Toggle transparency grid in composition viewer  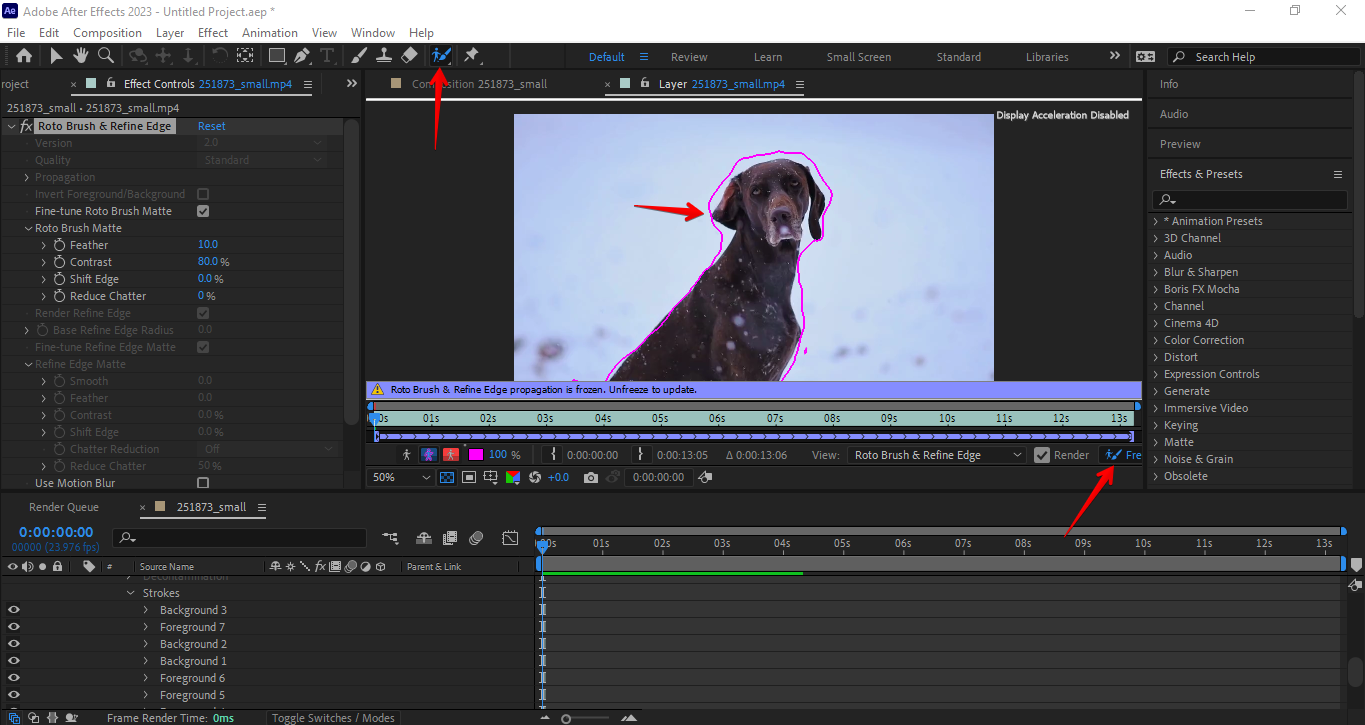coord(448,477)
